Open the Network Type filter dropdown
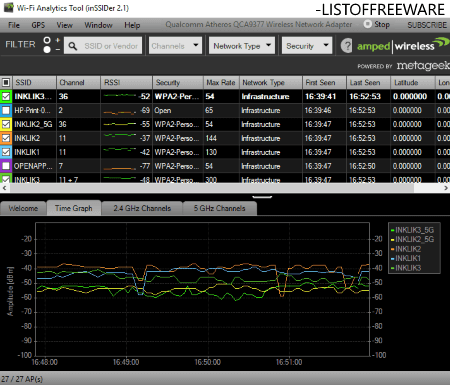The image size is (450, 385). (x=242, y=45)
